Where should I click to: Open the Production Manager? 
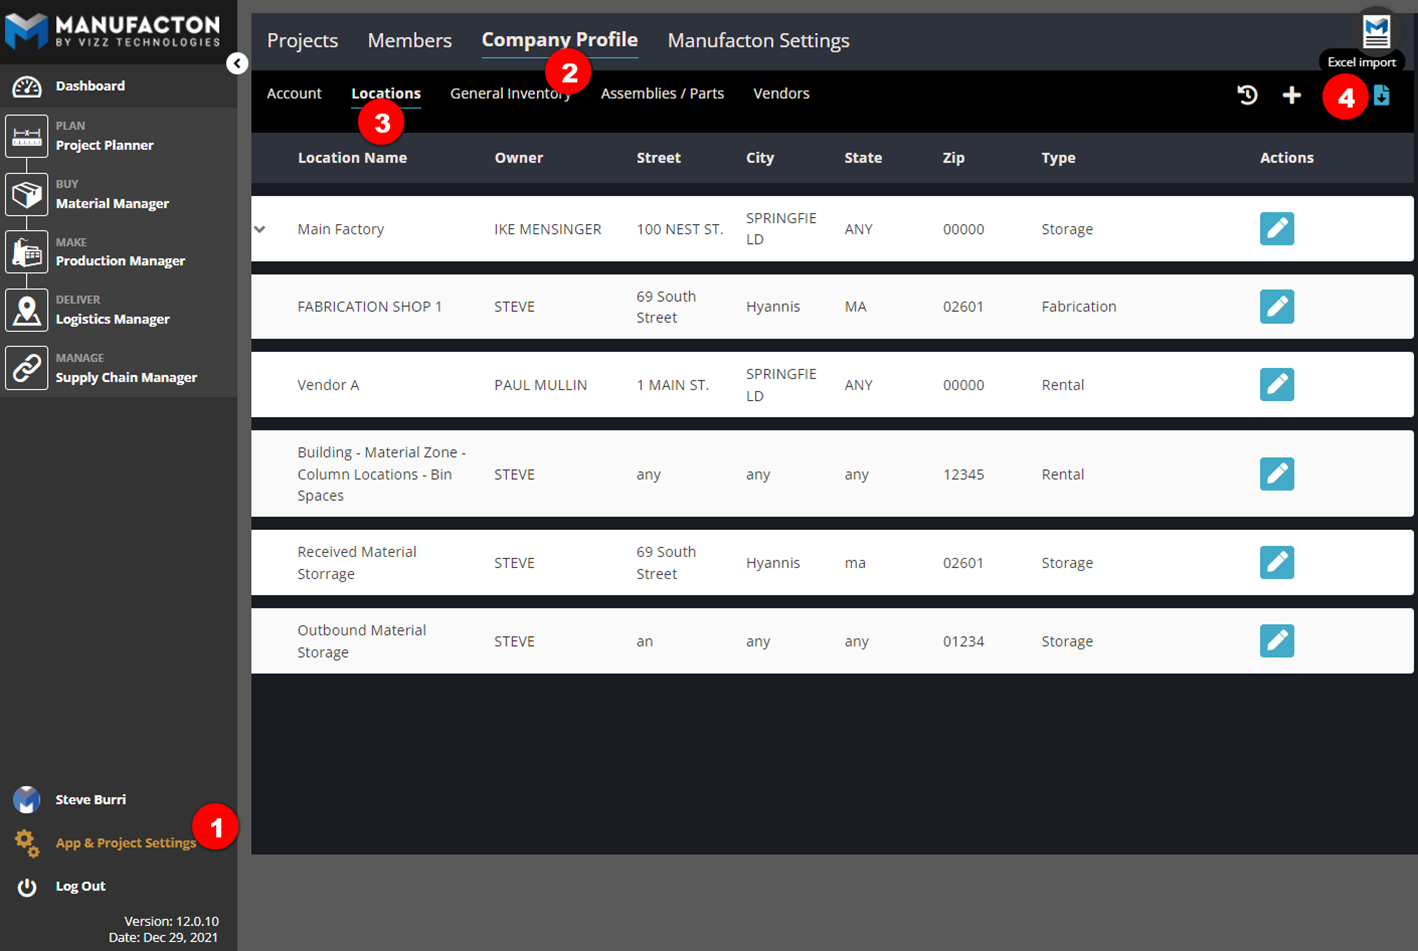pos(26,252)
